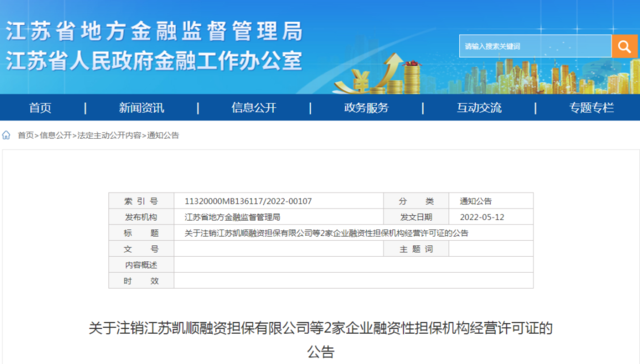Click the 时效 label cell
640x364 pixels.
pyautogui.click(x=141, y=281)
